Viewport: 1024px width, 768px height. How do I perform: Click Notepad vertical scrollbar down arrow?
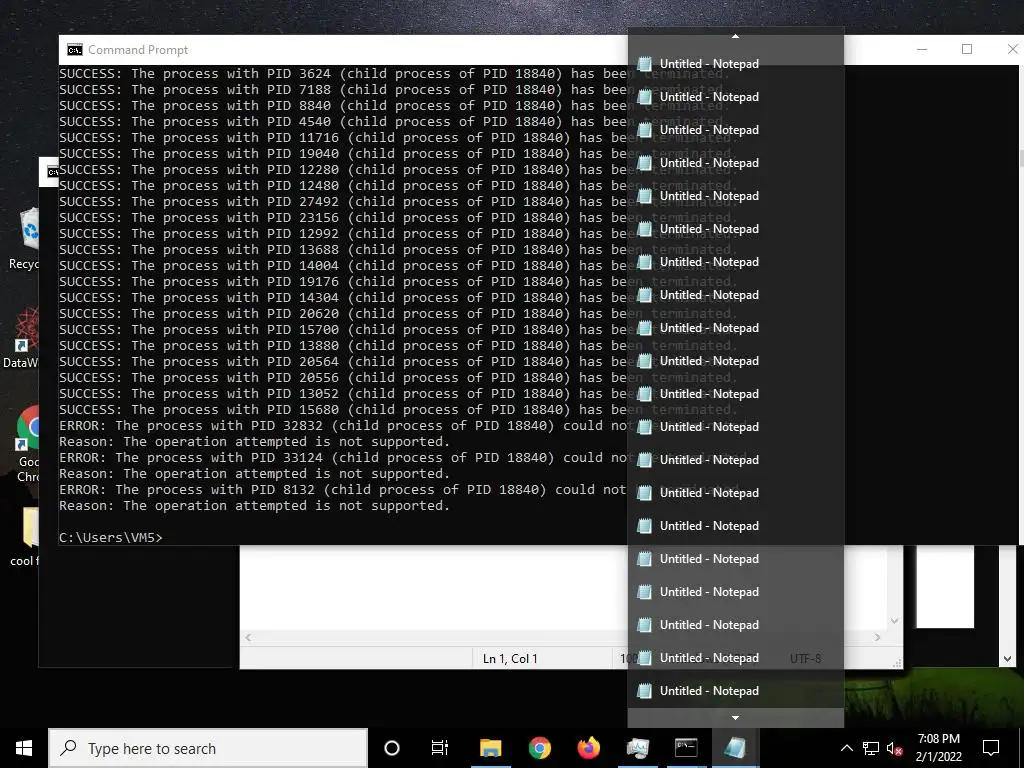pos(895,621)
